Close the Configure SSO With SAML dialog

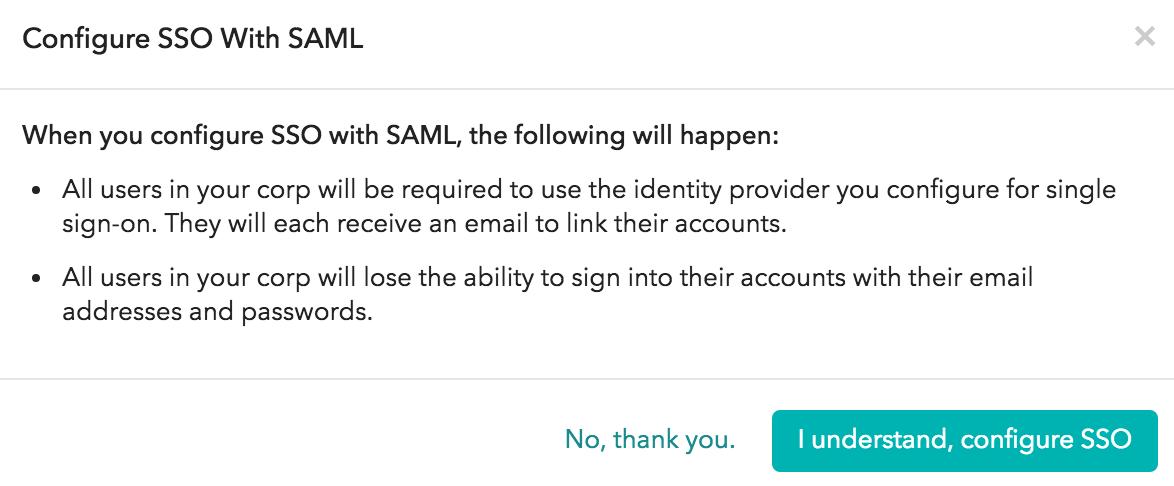1144,38
